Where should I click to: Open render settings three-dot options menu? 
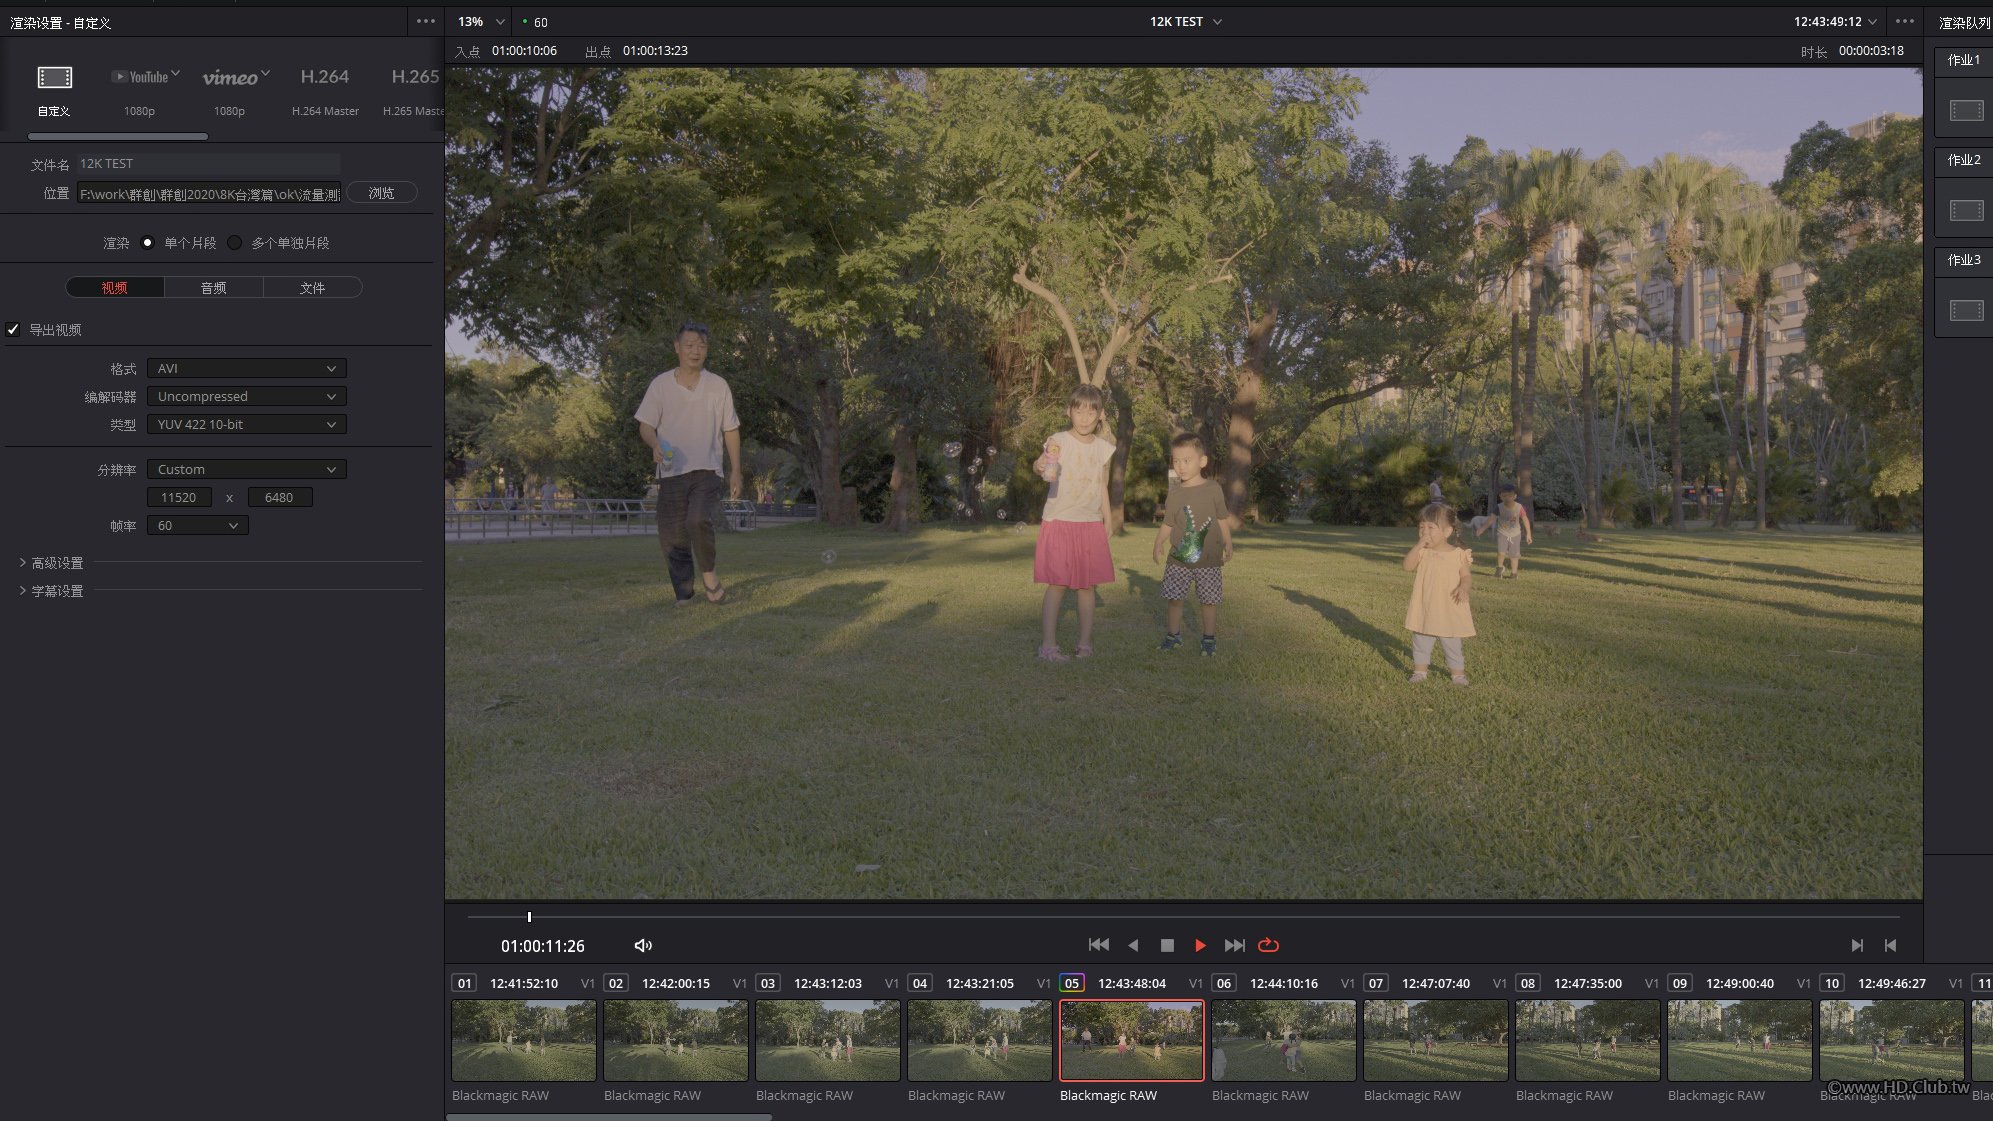pos(425,21)
